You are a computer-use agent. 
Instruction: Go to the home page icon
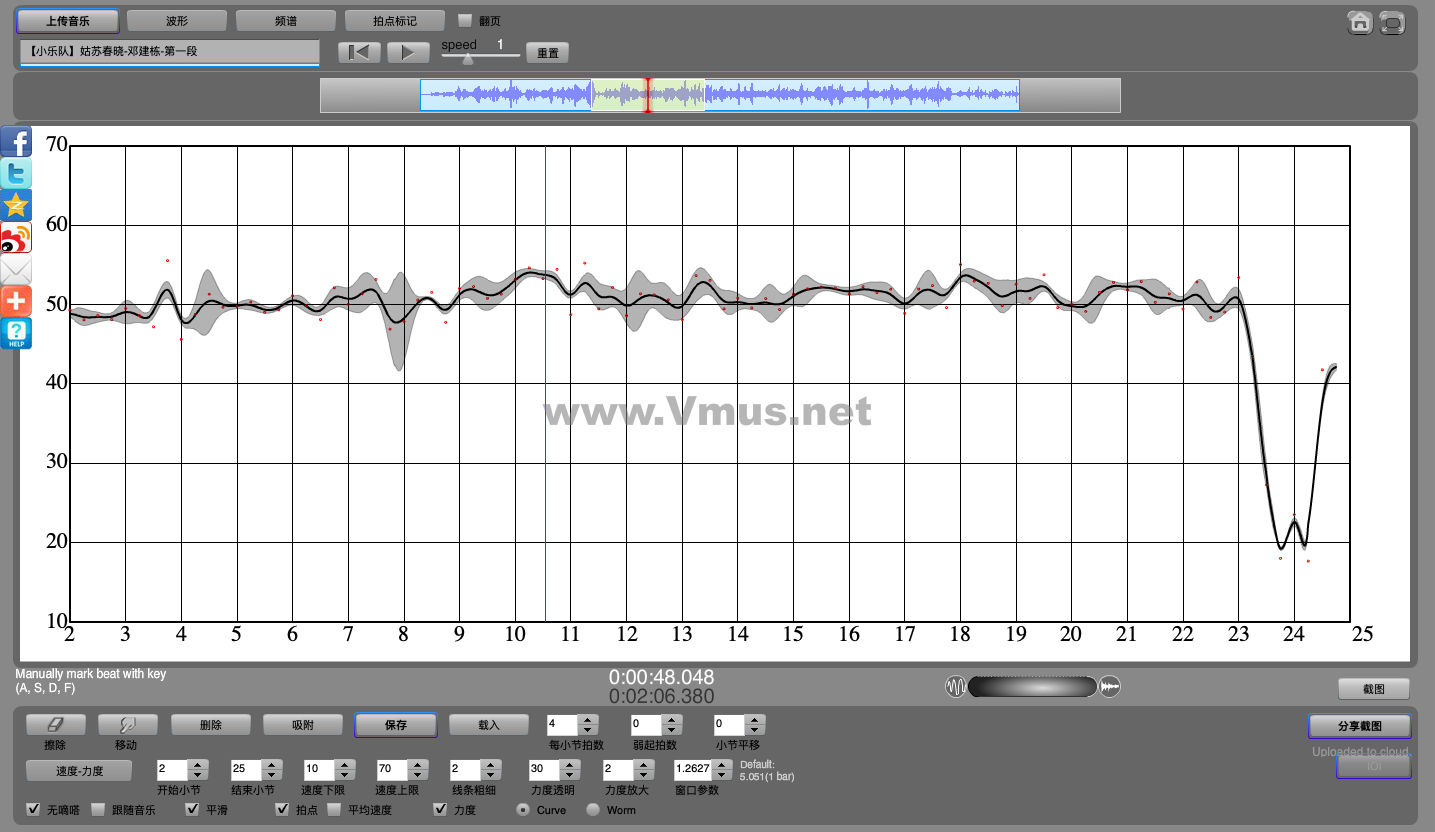1359,22
